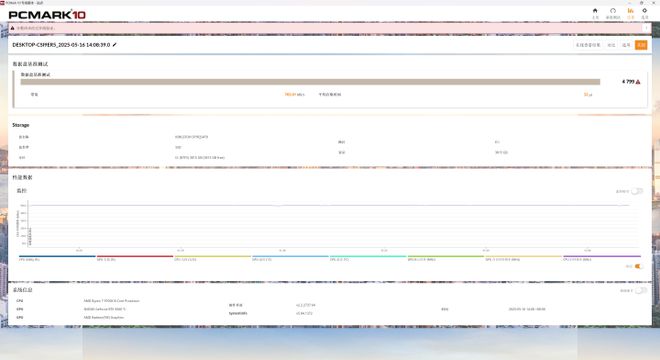Select the dark blue CPU legend swatch
Screen dimensions: 660x360
pyautogui.click(x=57, y=256)
